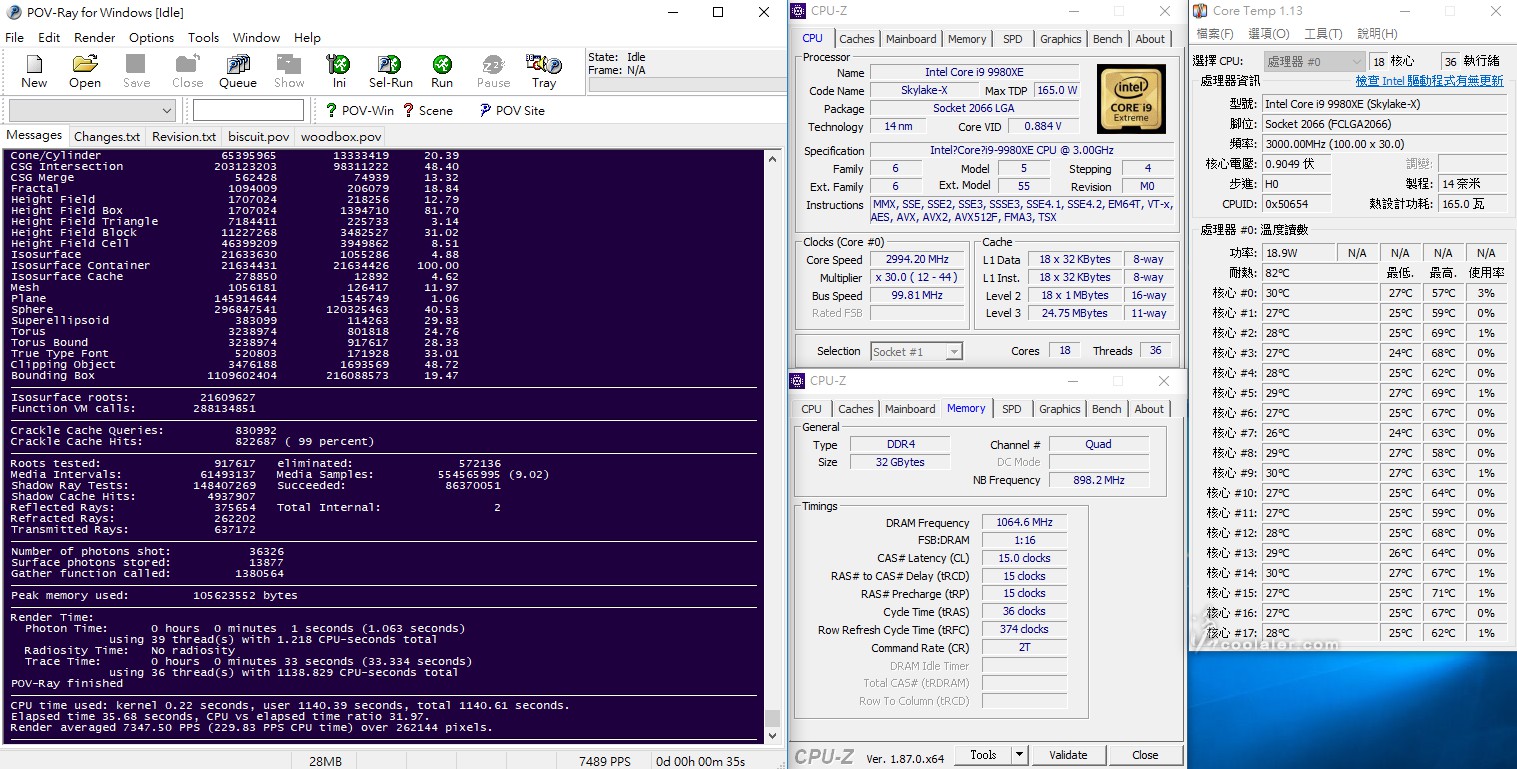Click the Sel-Run icon
The width and height of the screenshot is (1517, 769).
[391, 65]
